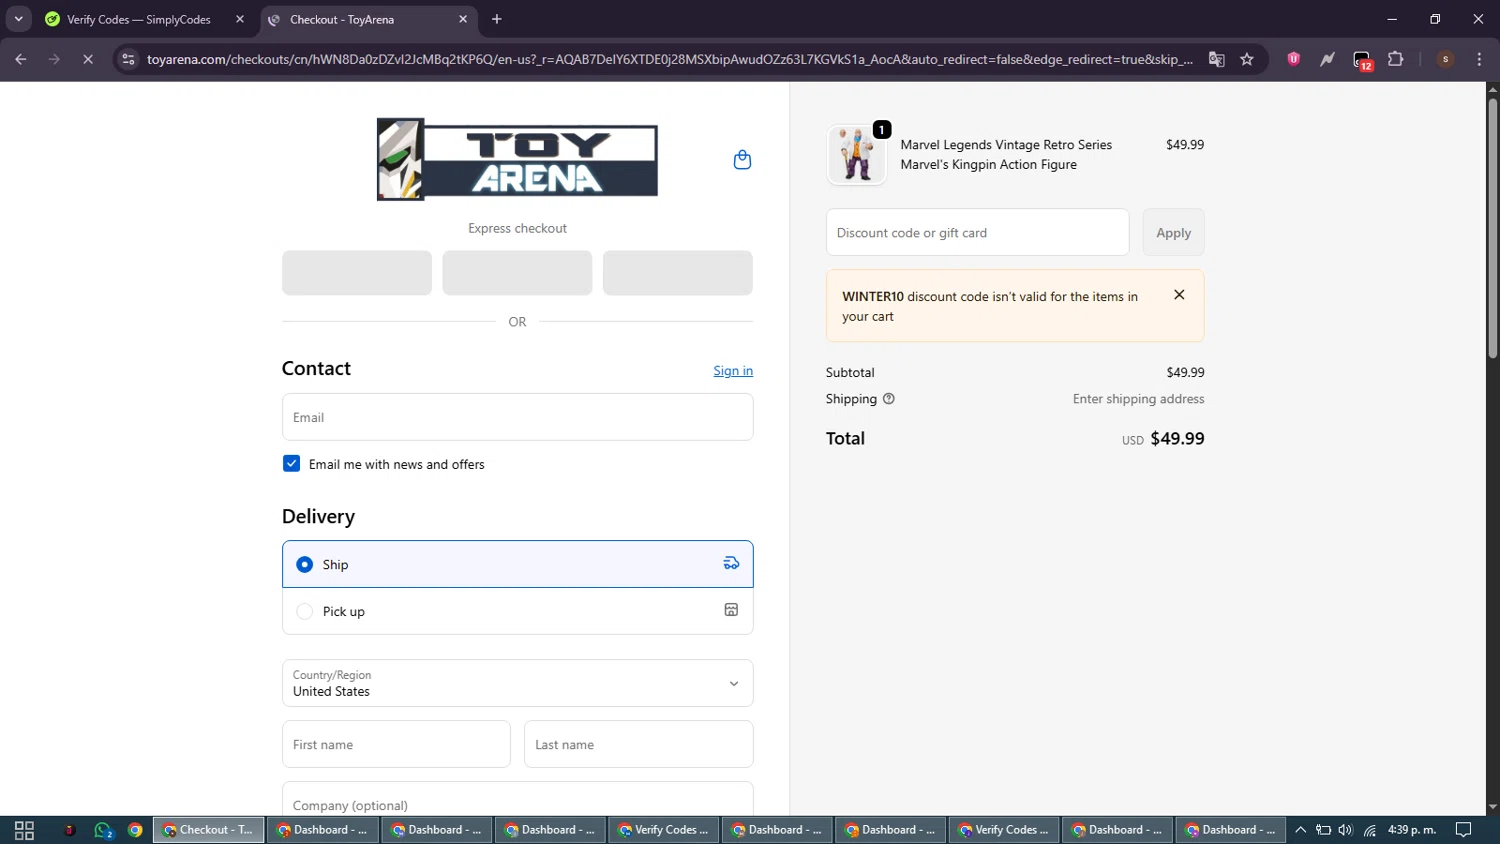Bookmark this page with the star icon
Image resolution: width=1500 pixels, height=844 pixels.
coord(1247,59)
